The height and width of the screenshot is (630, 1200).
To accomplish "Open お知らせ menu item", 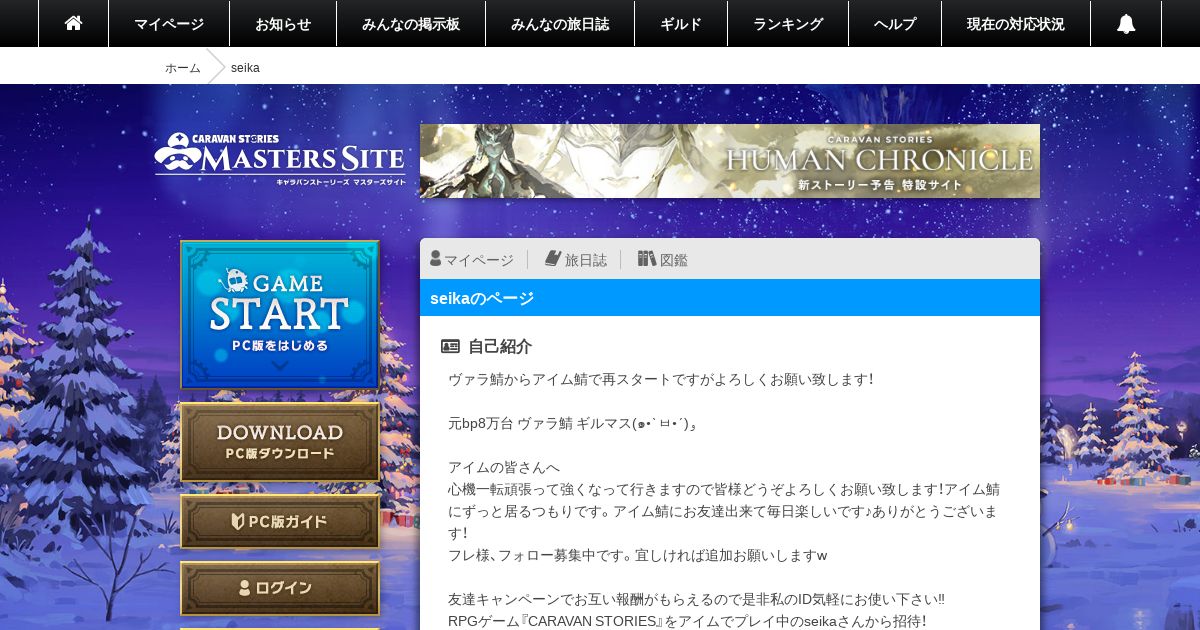I will click(283, 23).
